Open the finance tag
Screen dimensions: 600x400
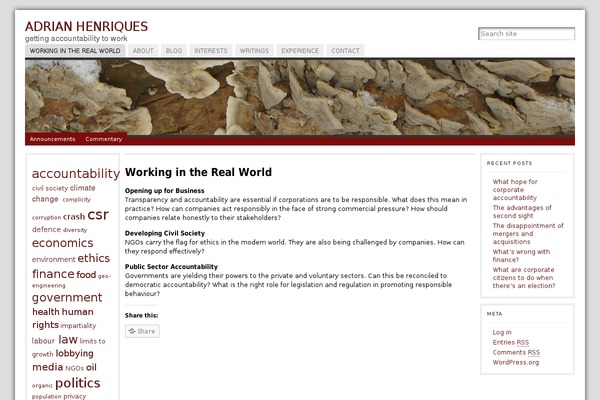53,274
